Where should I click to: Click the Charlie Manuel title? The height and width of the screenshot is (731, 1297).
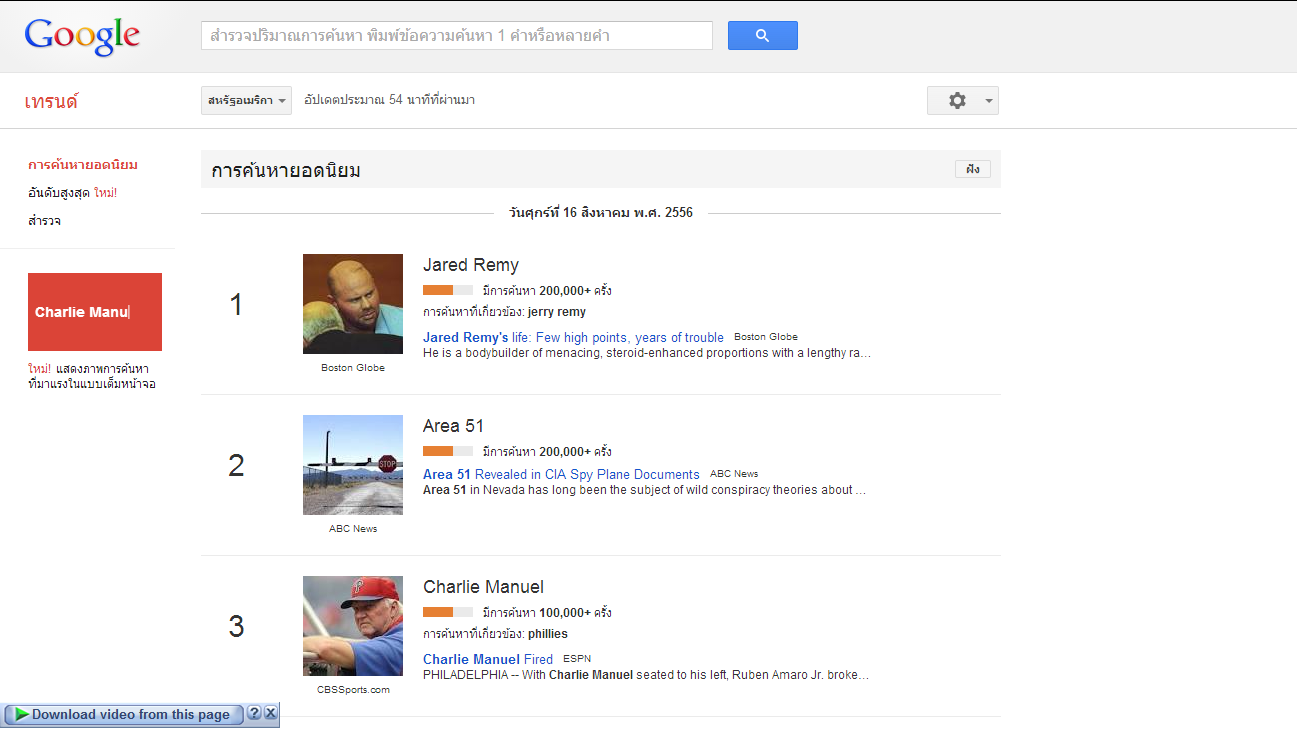click(483, 587)
